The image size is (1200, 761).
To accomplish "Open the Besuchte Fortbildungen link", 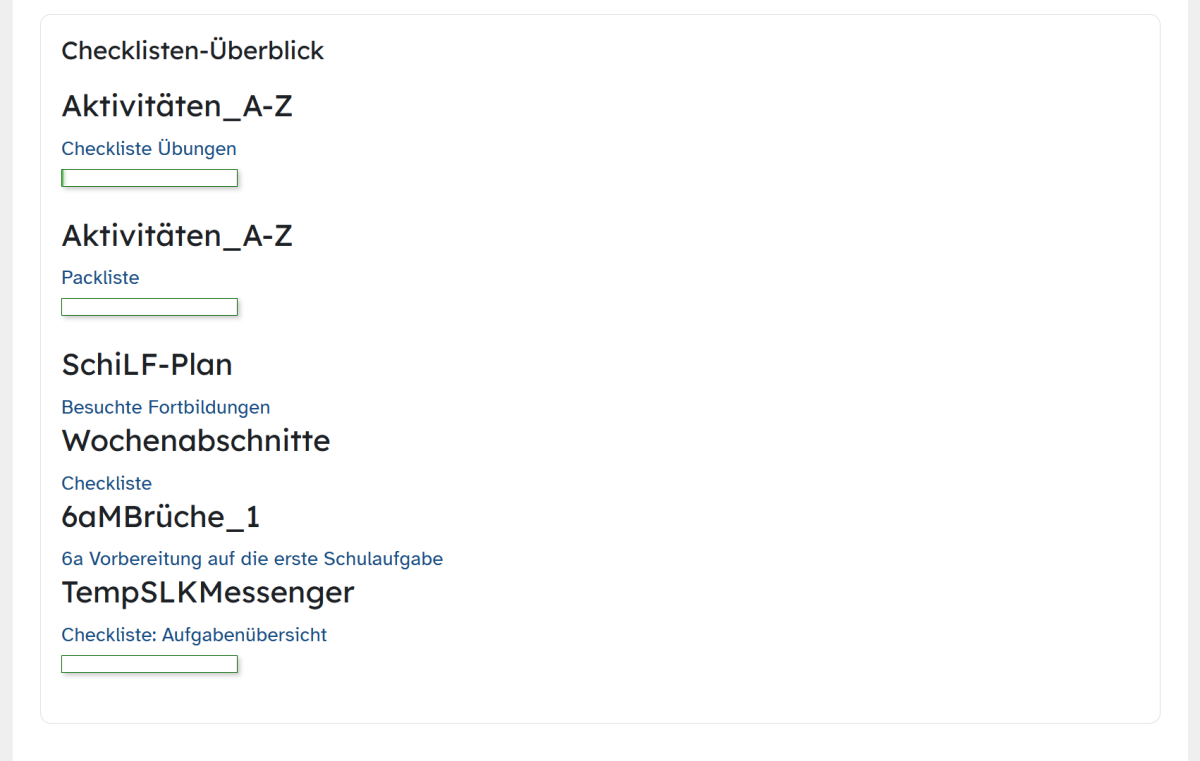I will pyautogui.click(x=165, y=407).
